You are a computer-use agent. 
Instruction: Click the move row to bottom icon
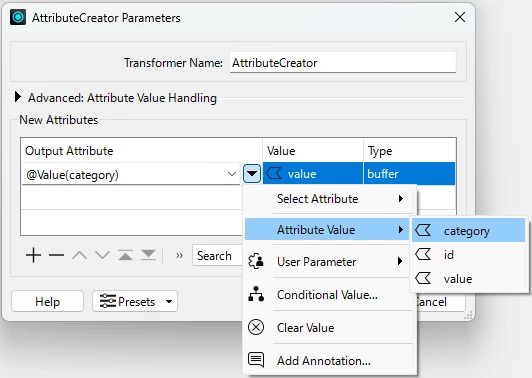pos(148,255)
